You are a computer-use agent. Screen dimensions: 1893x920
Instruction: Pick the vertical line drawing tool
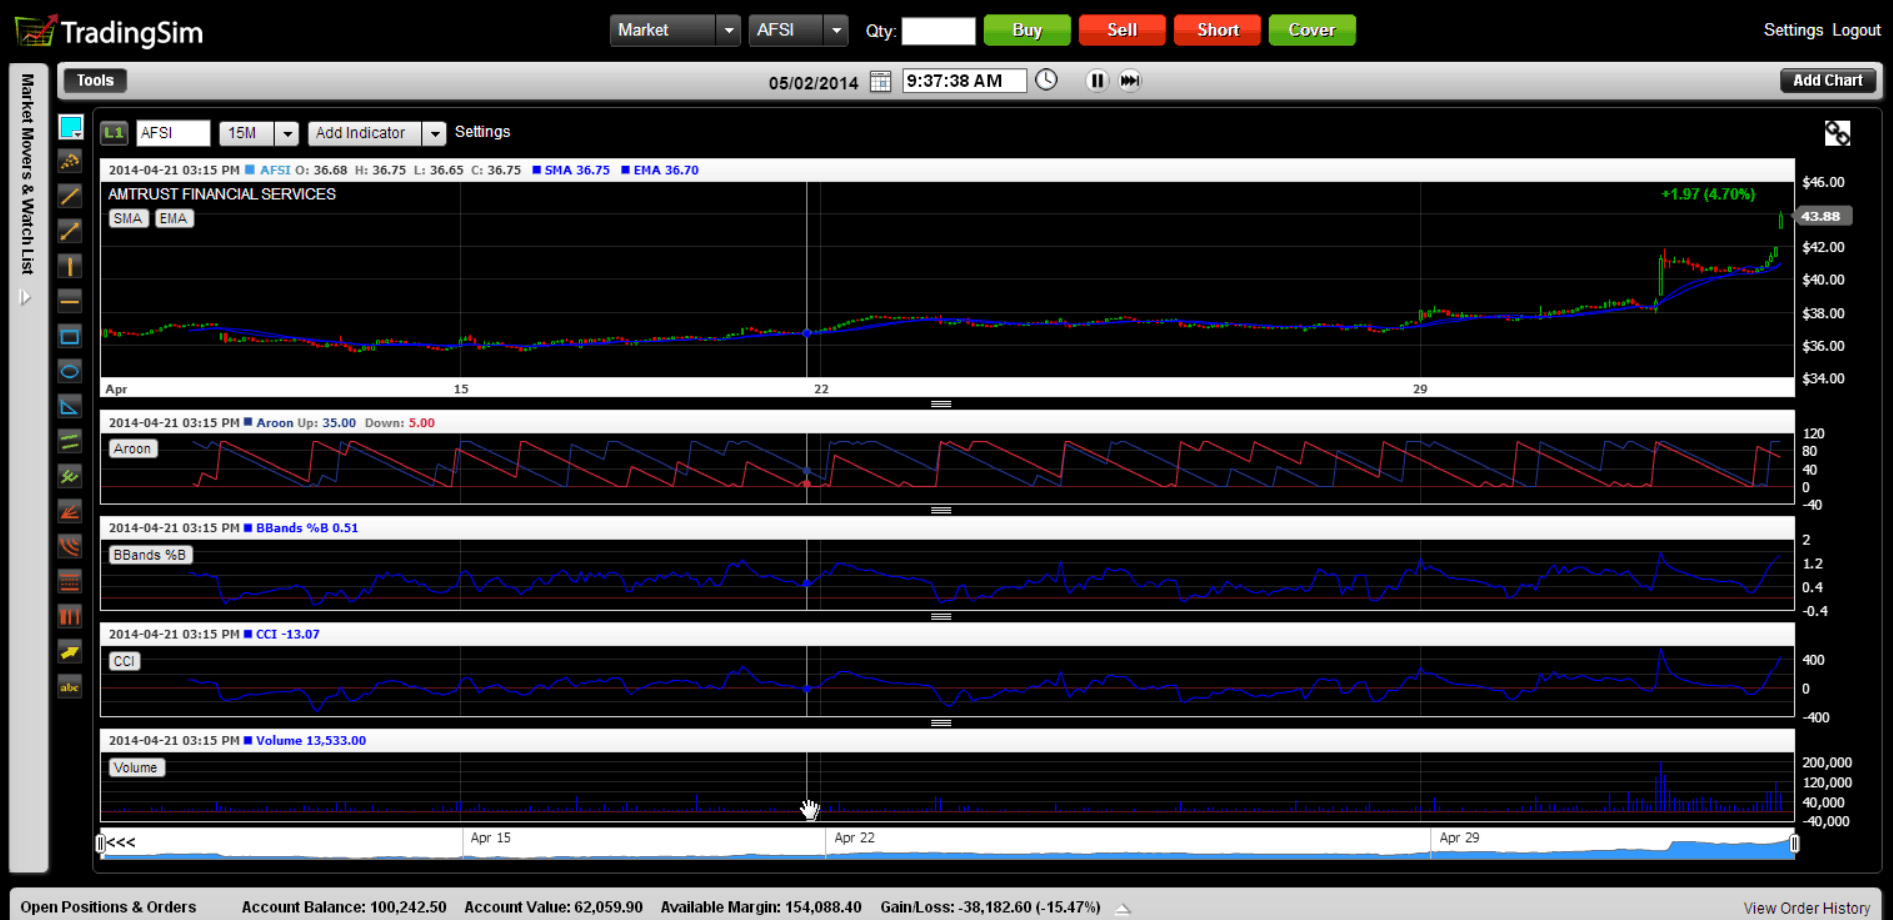coord(69,266)
